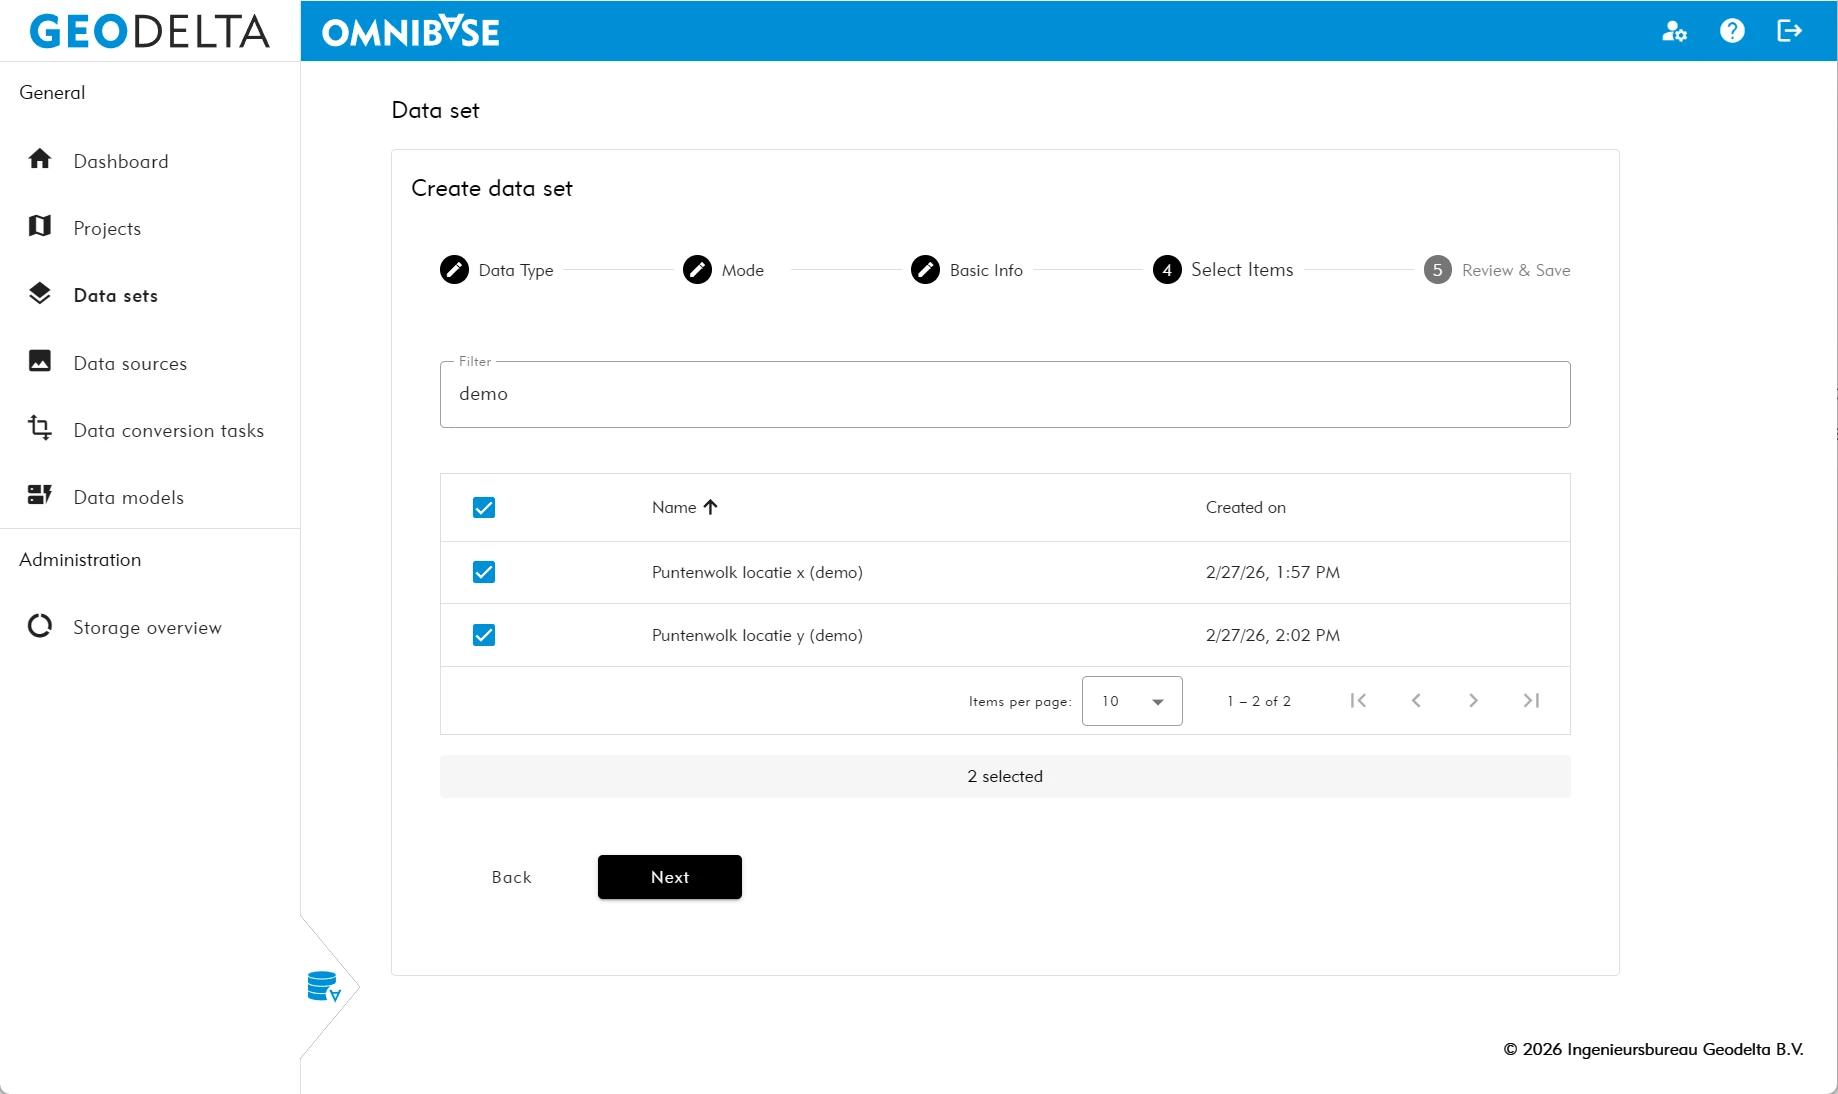Go to the next page chevron
This screenshot has width=1838, height=1094.
tap(1473, 701)
